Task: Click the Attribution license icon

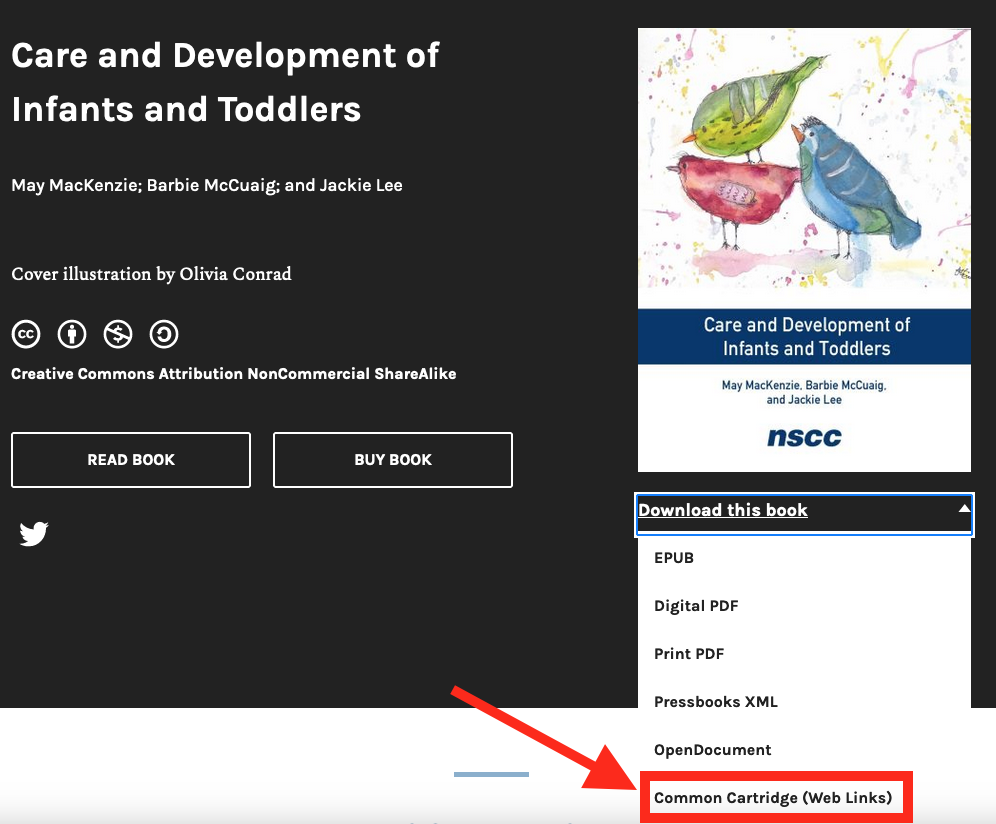Action: (x=72, y=334)
